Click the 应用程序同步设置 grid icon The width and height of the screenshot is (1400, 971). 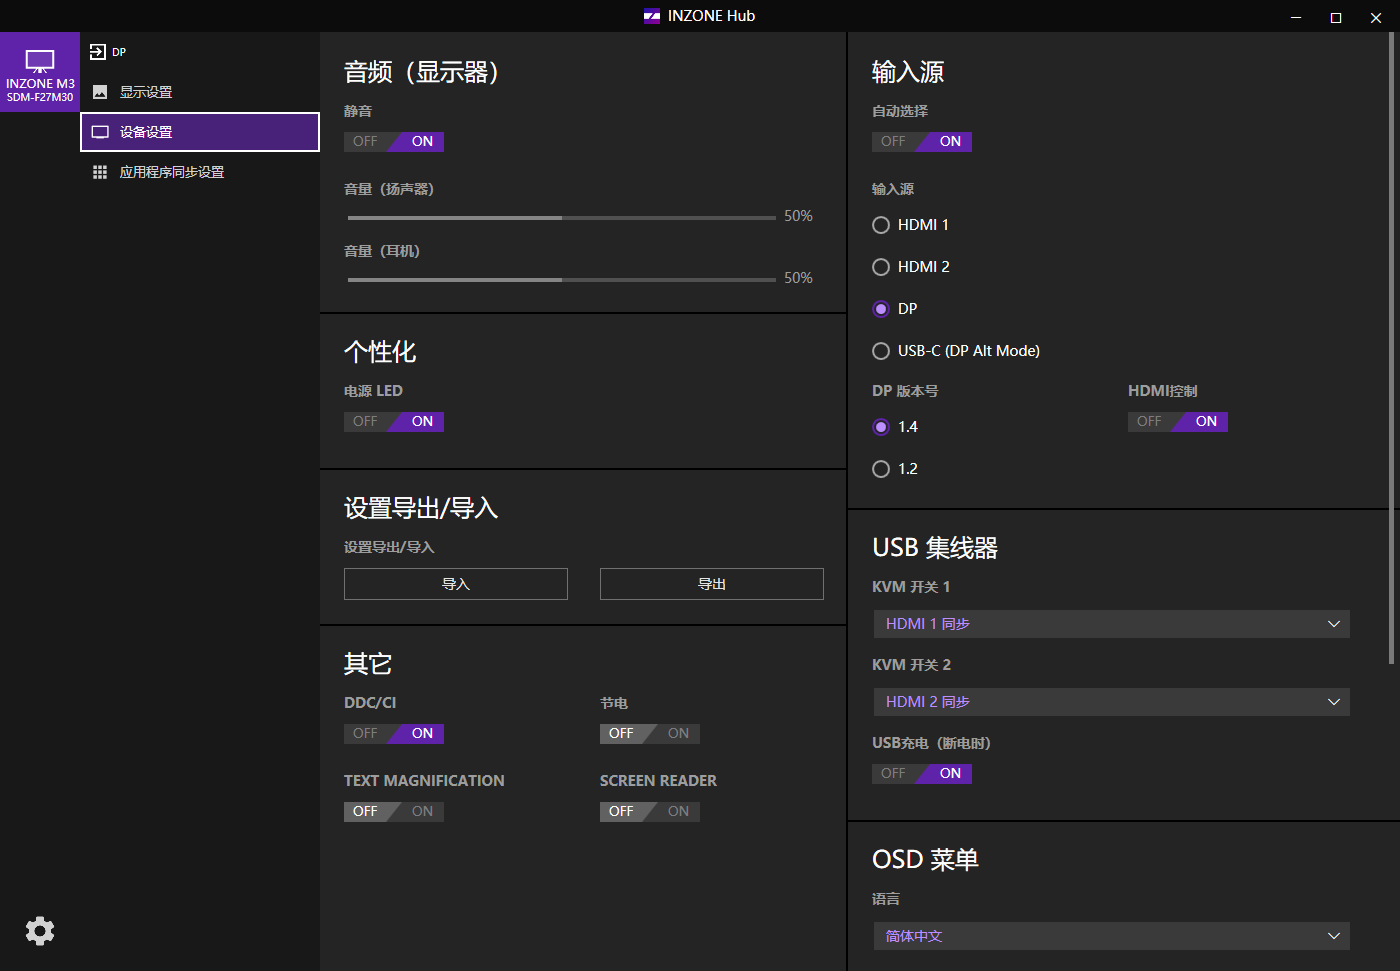[100, 172]
